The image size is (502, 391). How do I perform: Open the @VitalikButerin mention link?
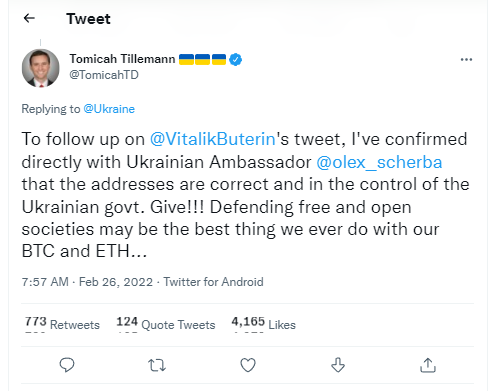point(213,139)
